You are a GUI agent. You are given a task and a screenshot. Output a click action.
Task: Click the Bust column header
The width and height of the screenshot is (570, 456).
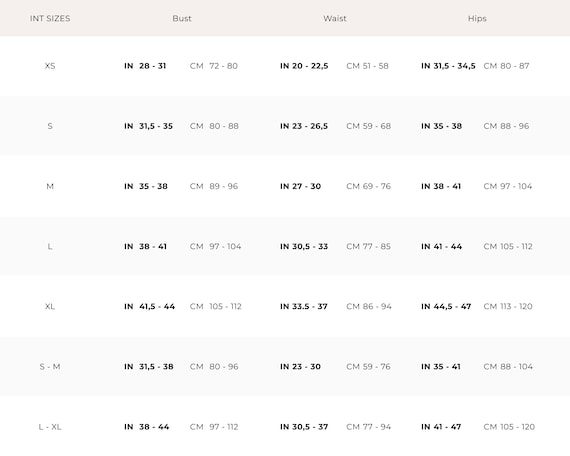click(x=182, y=19)
